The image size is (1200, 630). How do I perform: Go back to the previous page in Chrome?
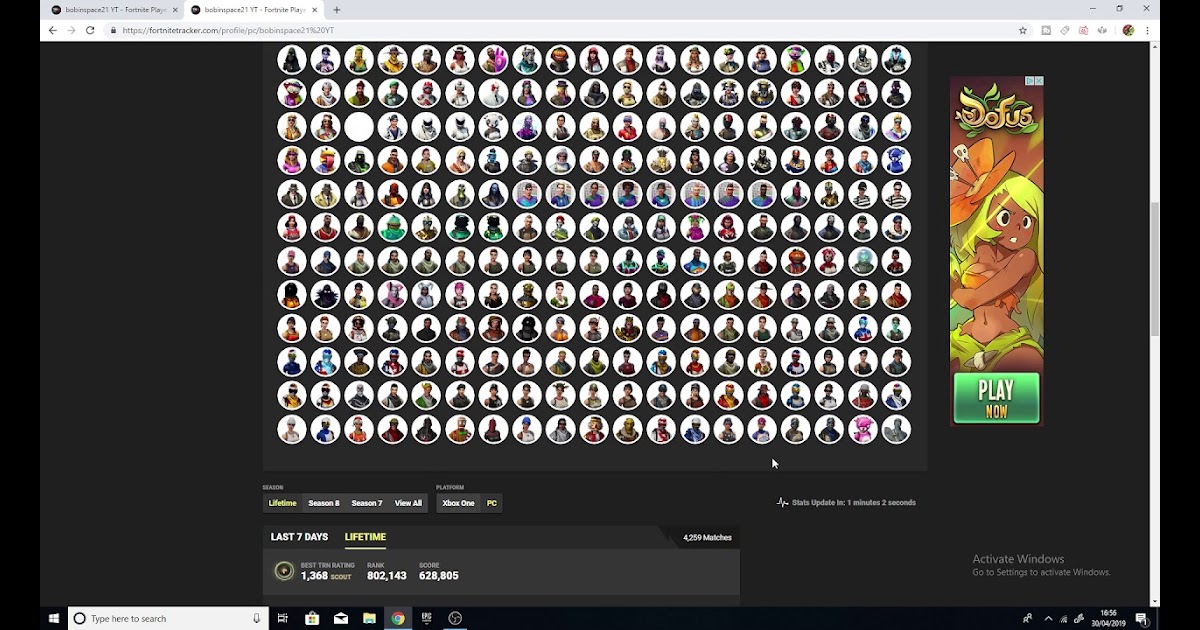click(53, 30)
